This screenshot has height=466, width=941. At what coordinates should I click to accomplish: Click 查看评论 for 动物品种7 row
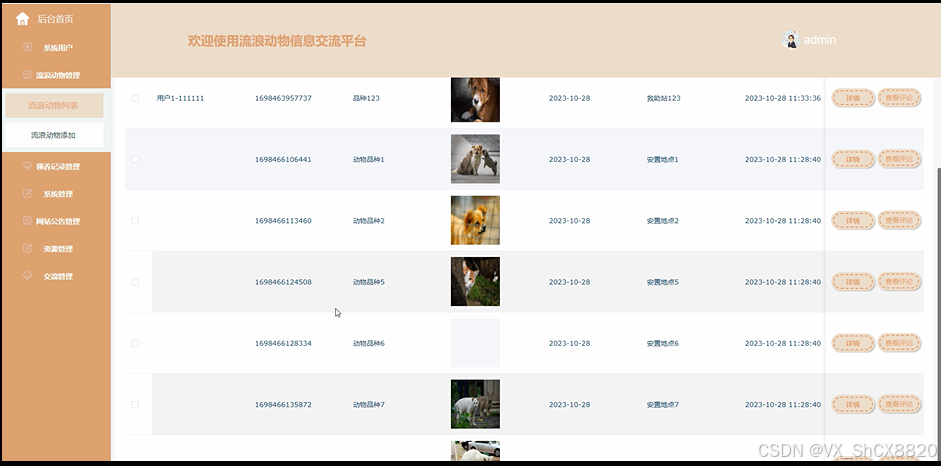click(x=899, y=404)
